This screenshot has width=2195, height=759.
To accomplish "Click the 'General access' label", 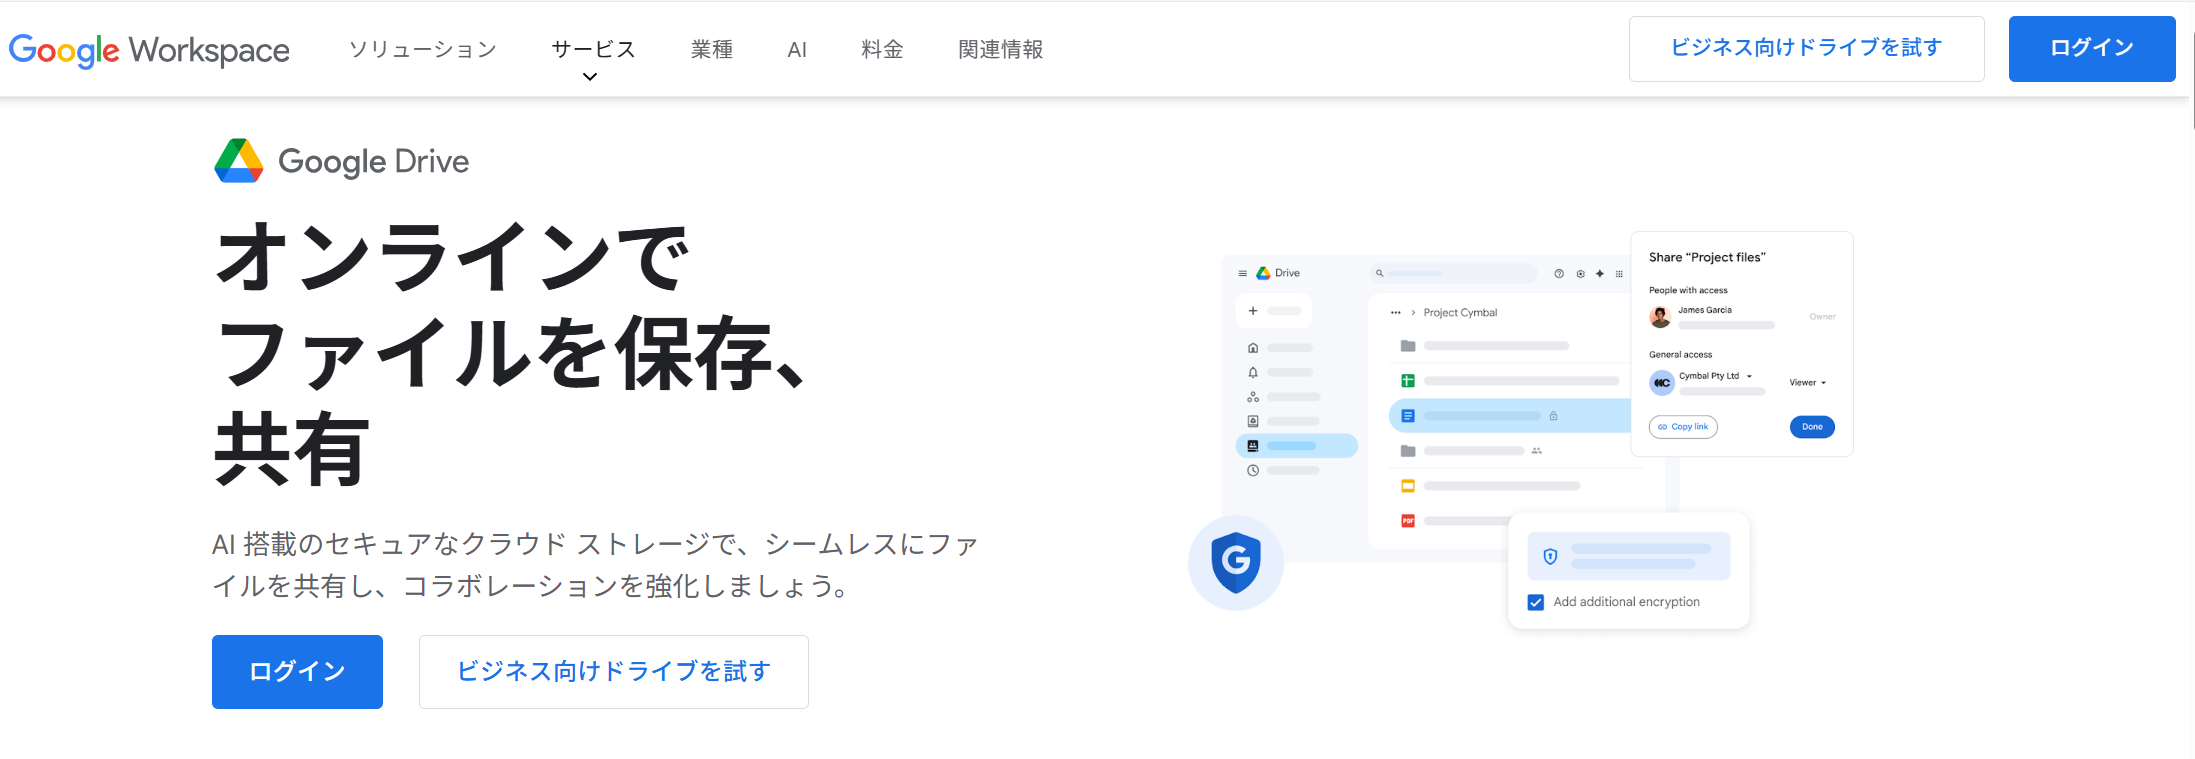I will click(1680, 355).
